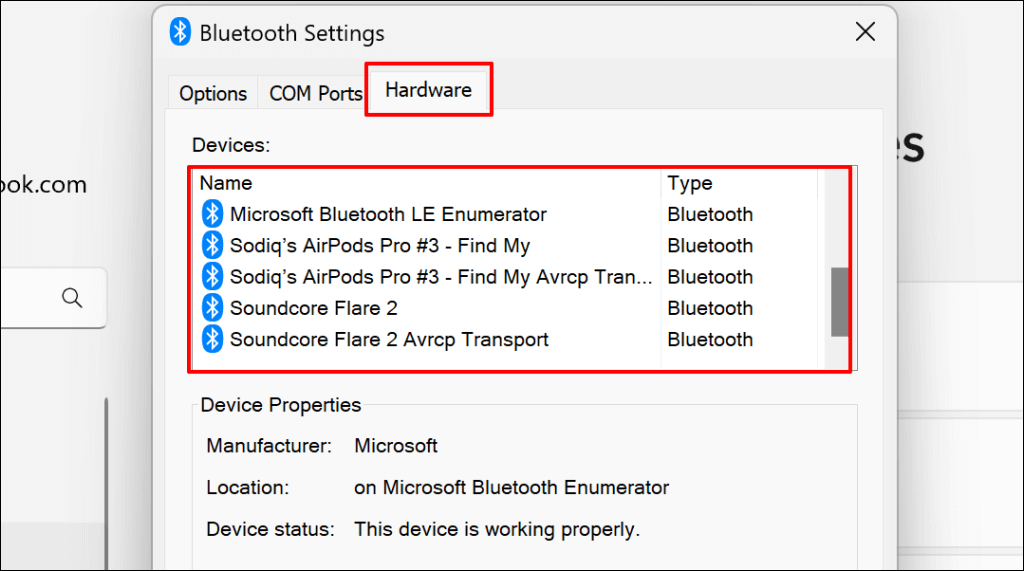Screen dimensions: 1024x571
Task: Select Soundcore Flare 2 device entry
Action: pos(314,308)
